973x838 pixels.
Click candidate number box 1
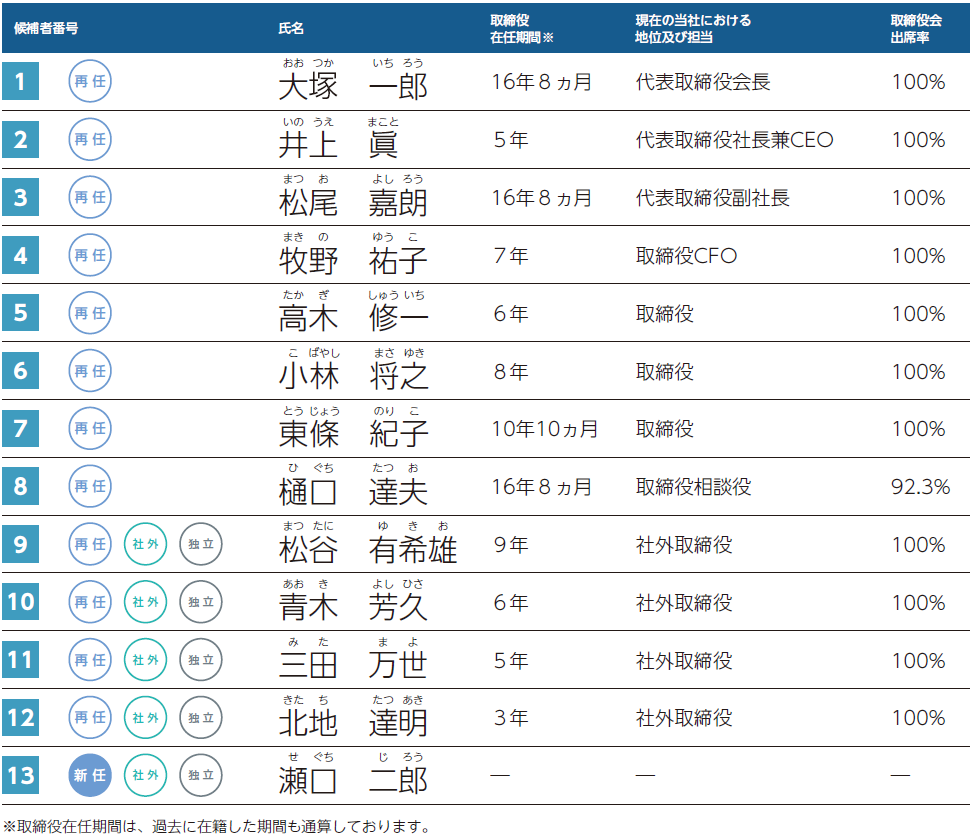pos(20,81)
